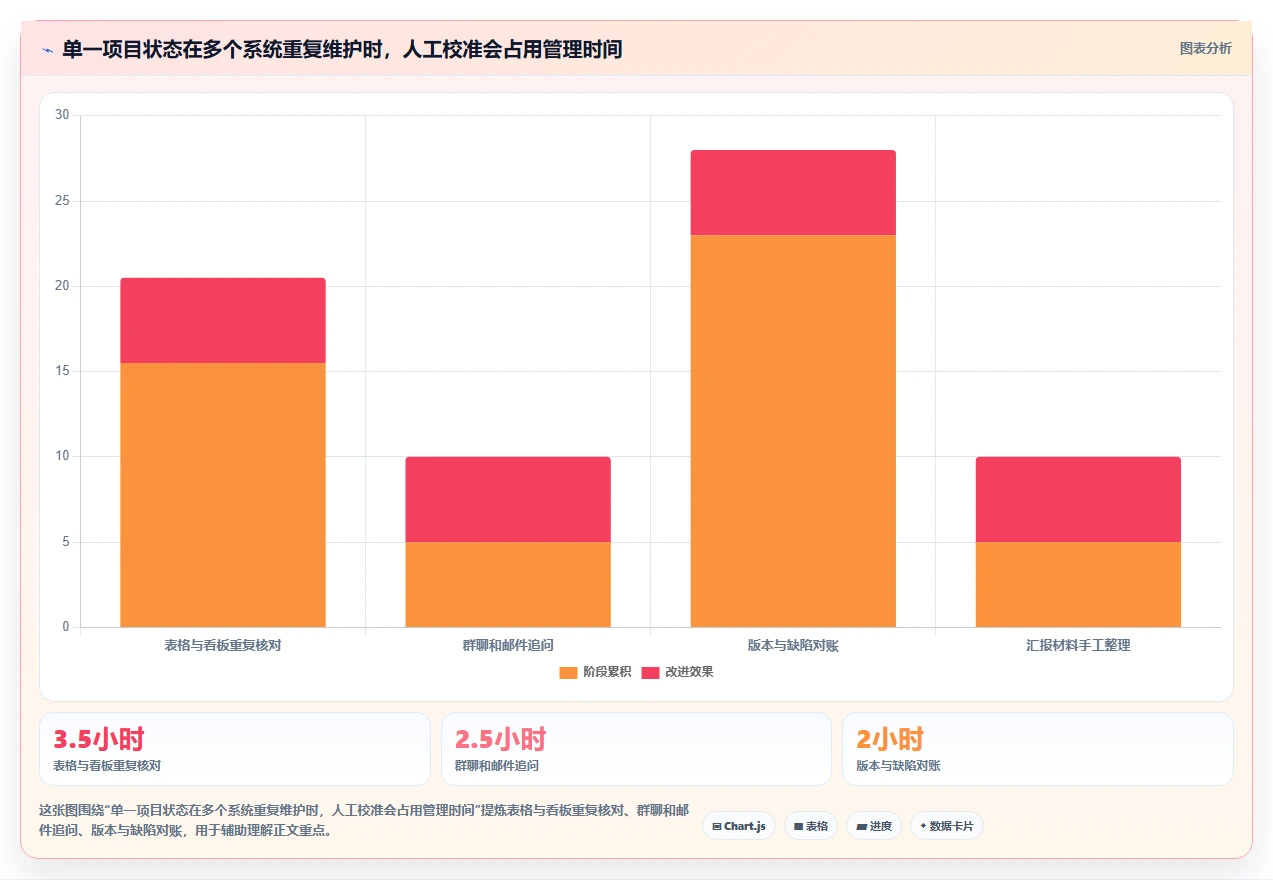
Task: Click the 表格 tag
Action: (811, 826)
